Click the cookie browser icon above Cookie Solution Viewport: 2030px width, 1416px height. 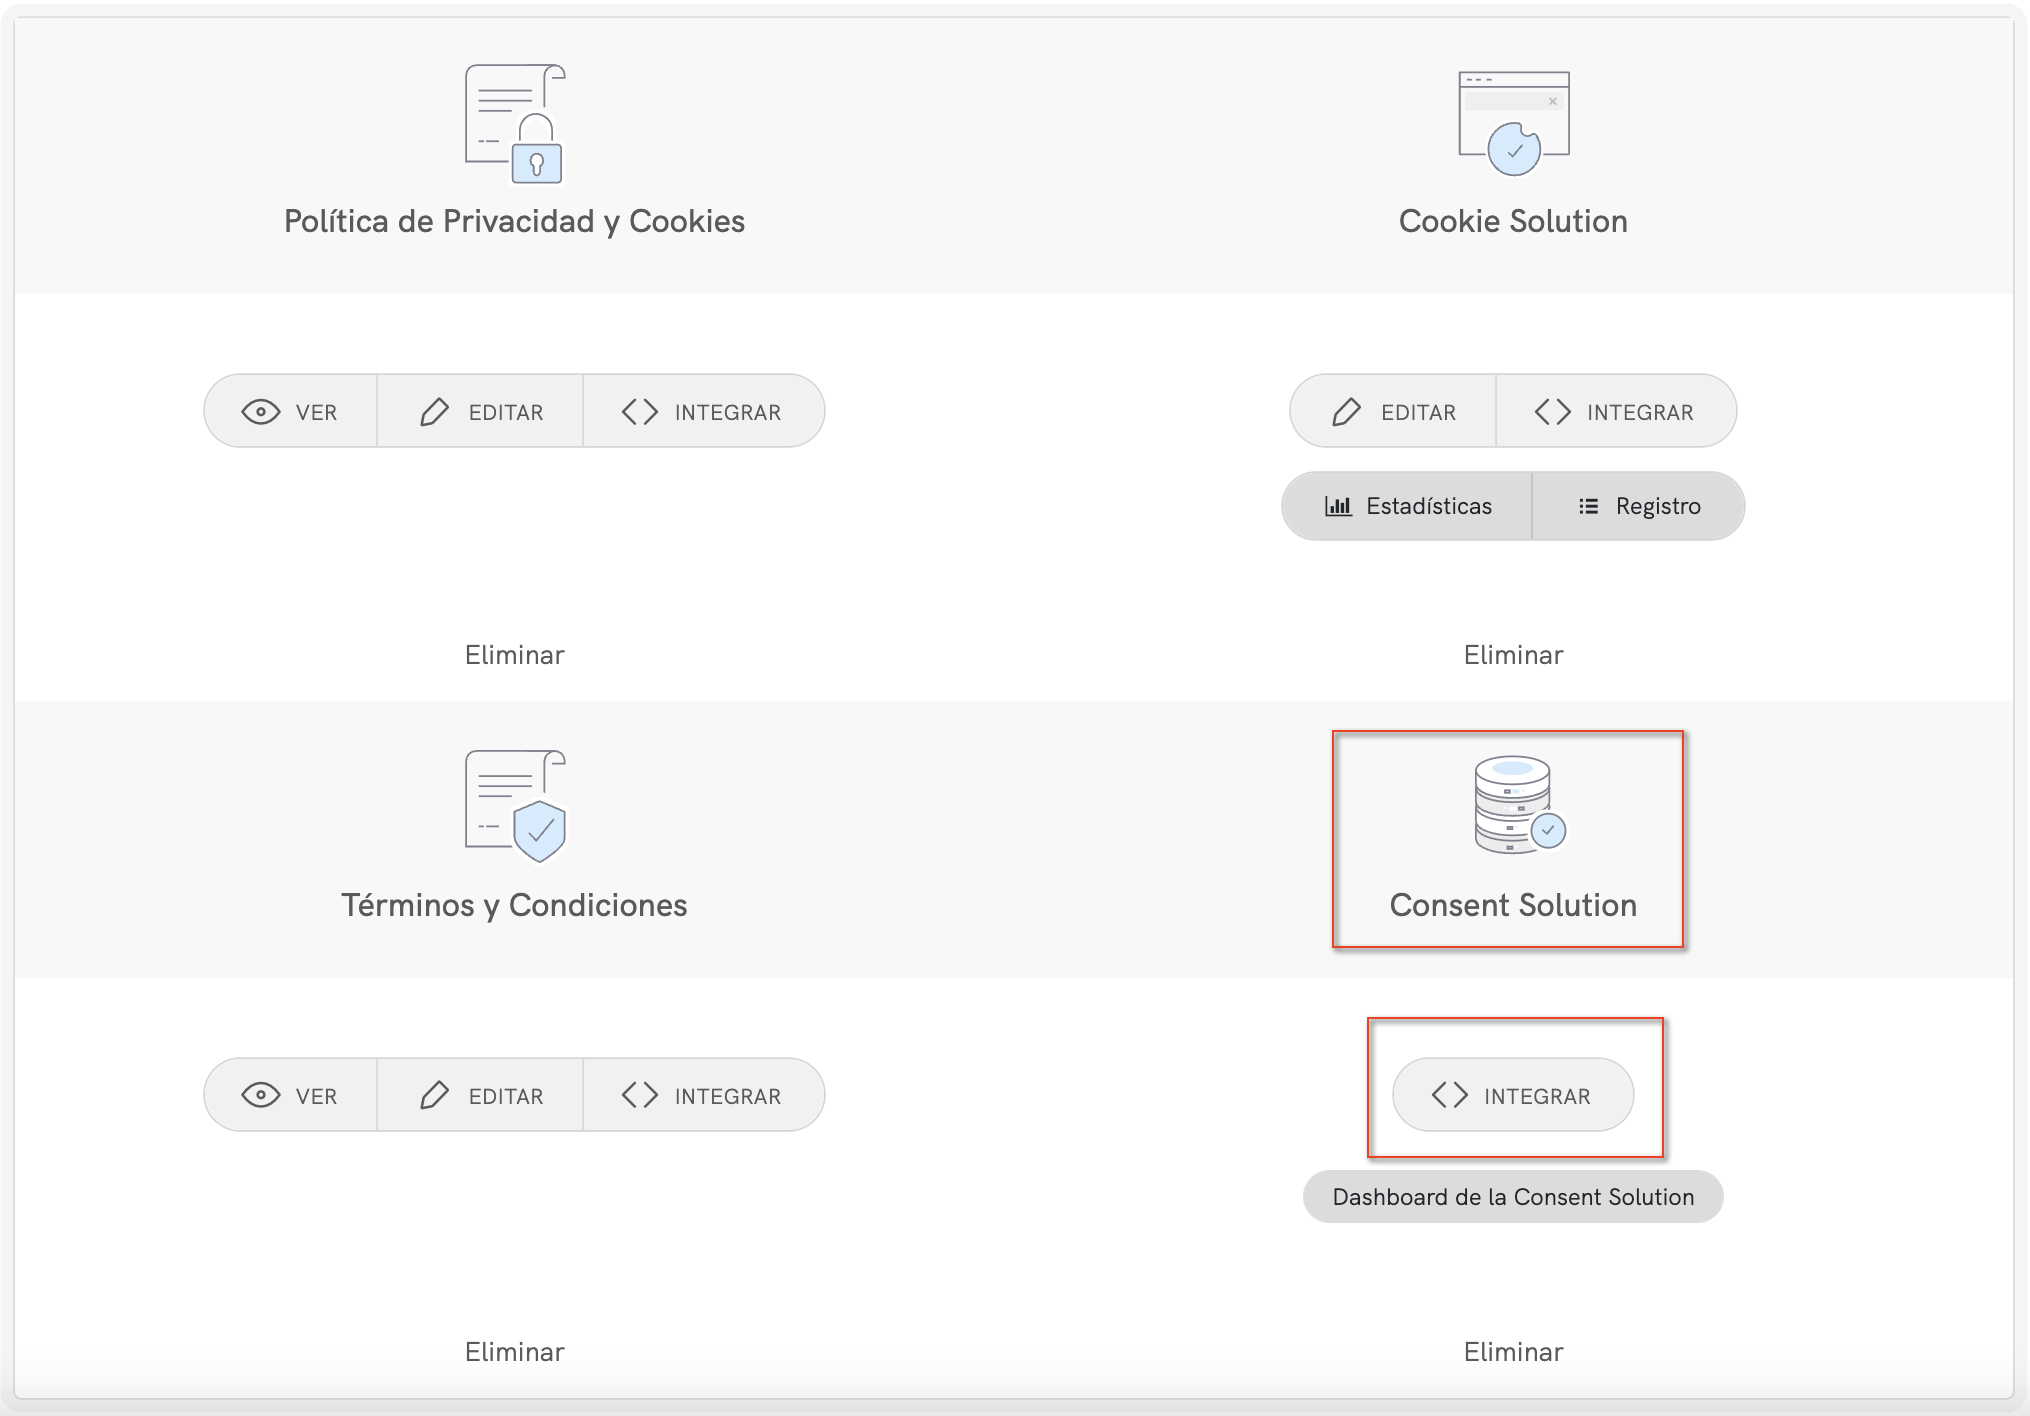tap(1512, 120)
